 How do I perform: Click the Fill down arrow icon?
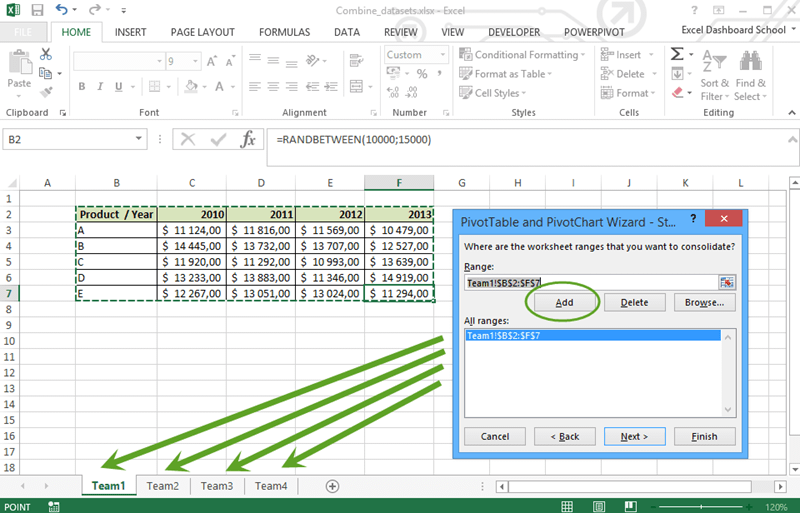click(677, 74)
